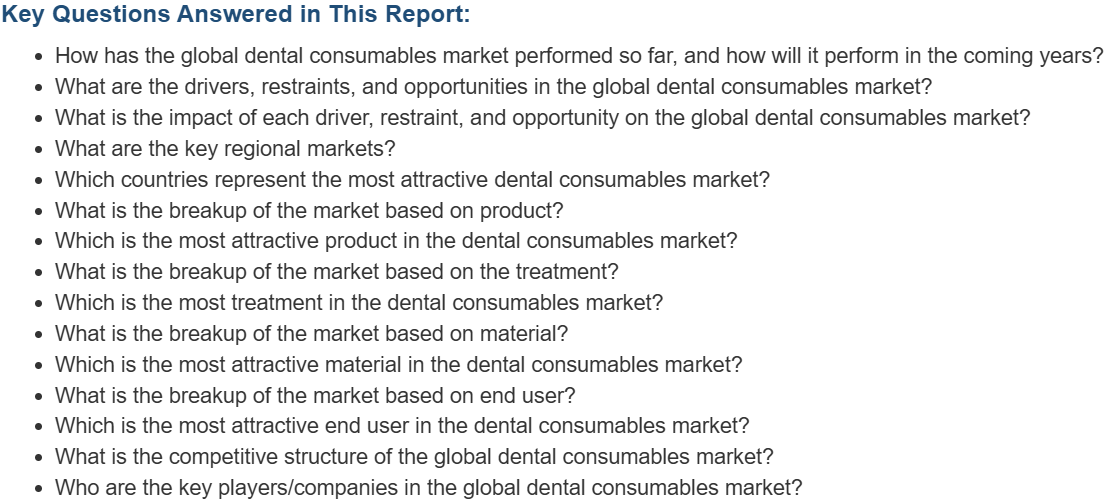Click the breakup of market based on product line
Screen dimensions: 1108x500
(x=309, y=211)
